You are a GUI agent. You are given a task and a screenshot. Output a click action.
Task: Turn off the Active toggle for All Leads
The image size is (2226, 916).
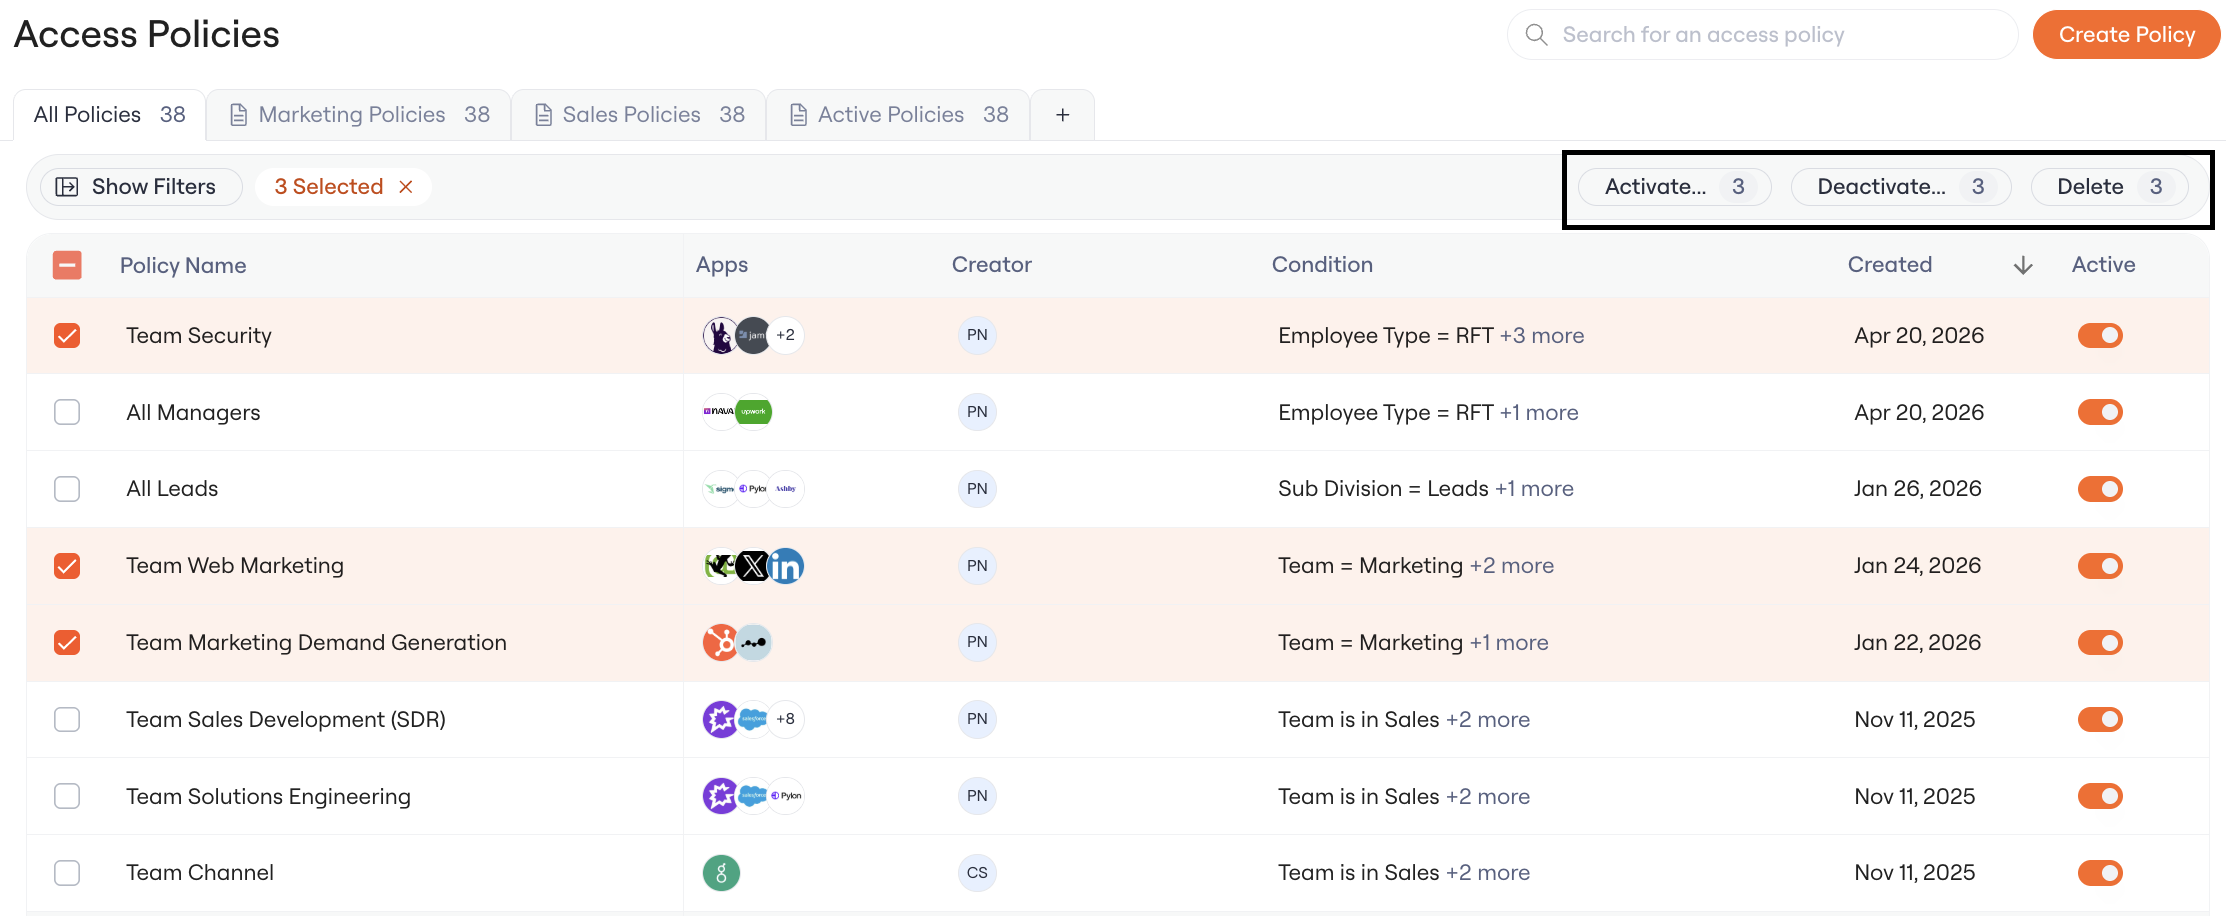tap(2100, 489)
